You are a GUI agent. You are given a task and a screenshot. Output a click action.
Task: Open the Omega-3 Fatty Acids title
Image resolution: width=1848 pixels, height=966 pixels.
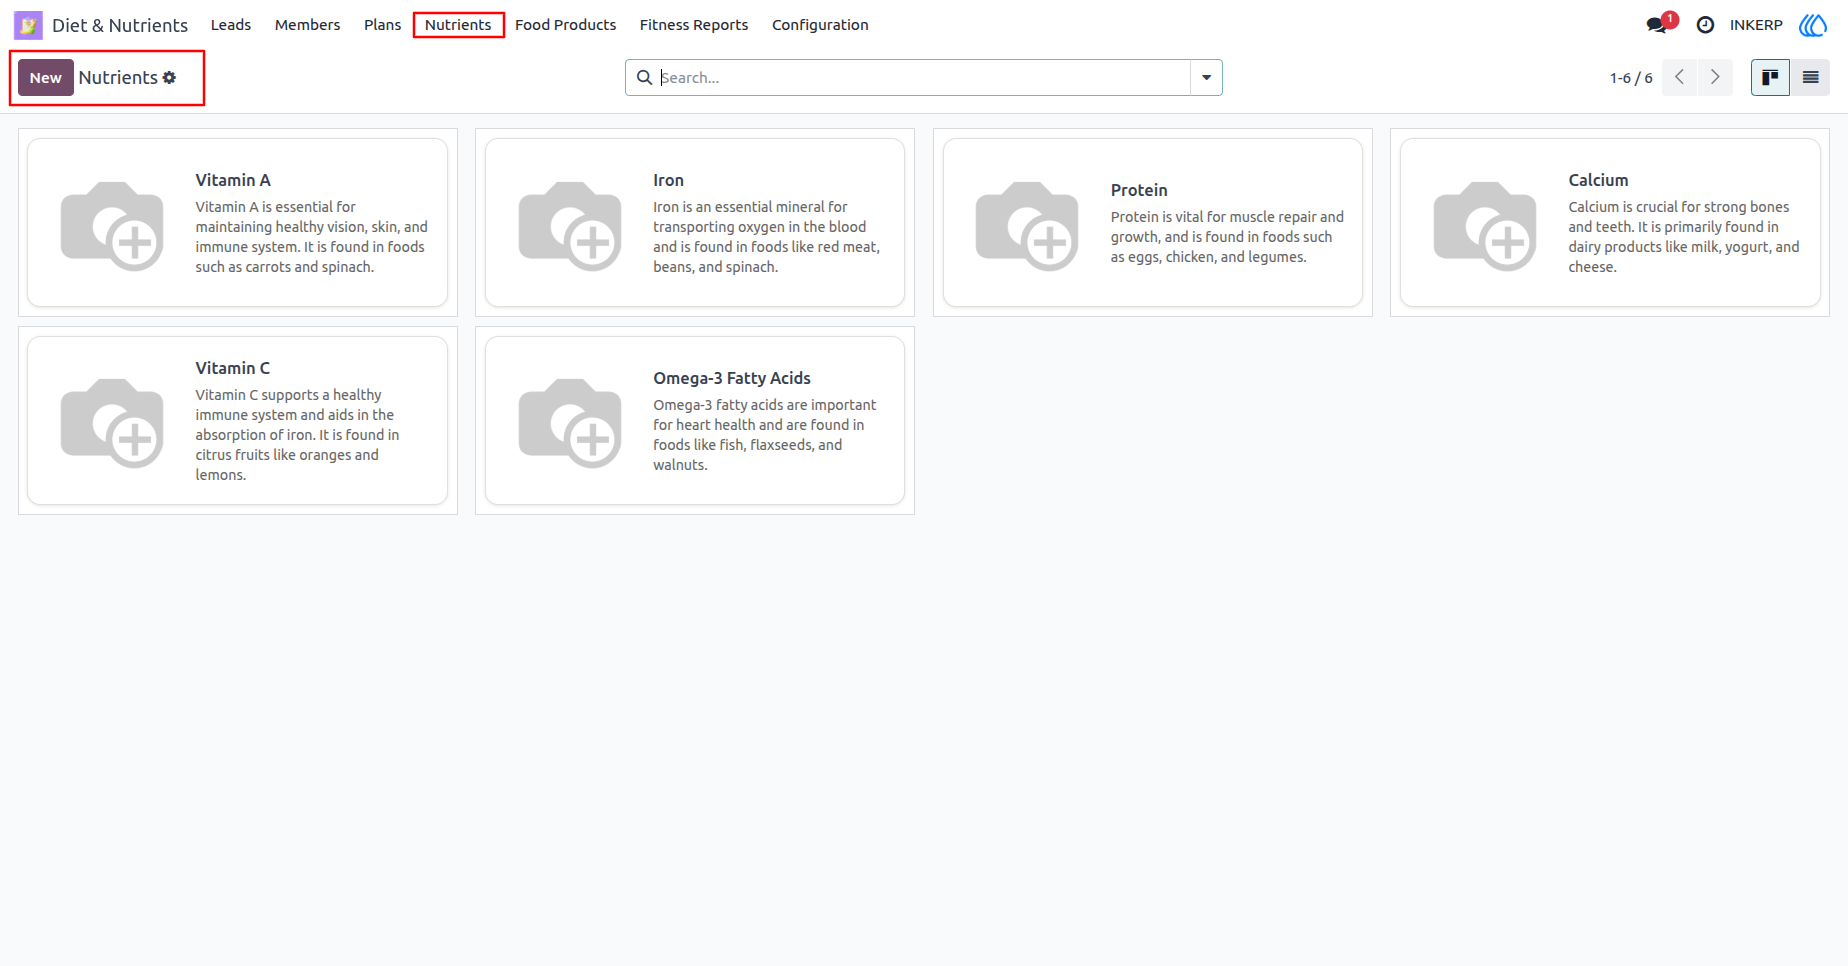point(732,378)
